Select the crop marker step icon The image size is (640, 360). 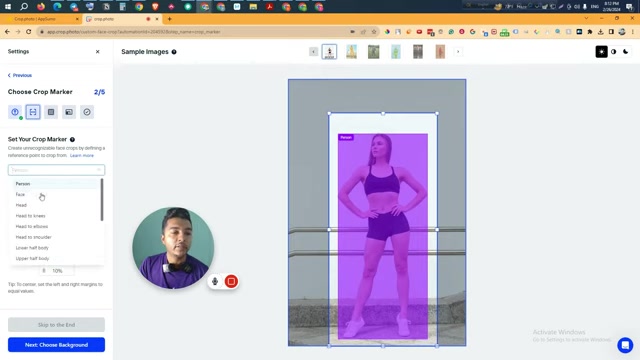pyautogui.click(x=33, y=112)
